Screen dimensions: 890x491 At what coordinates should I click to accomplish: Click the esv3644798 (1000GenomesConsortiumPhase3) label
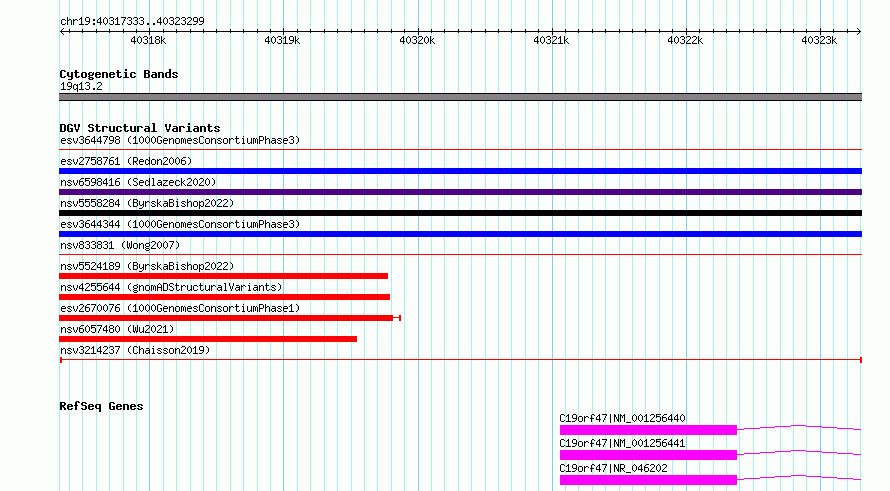(x=180, y=140)
